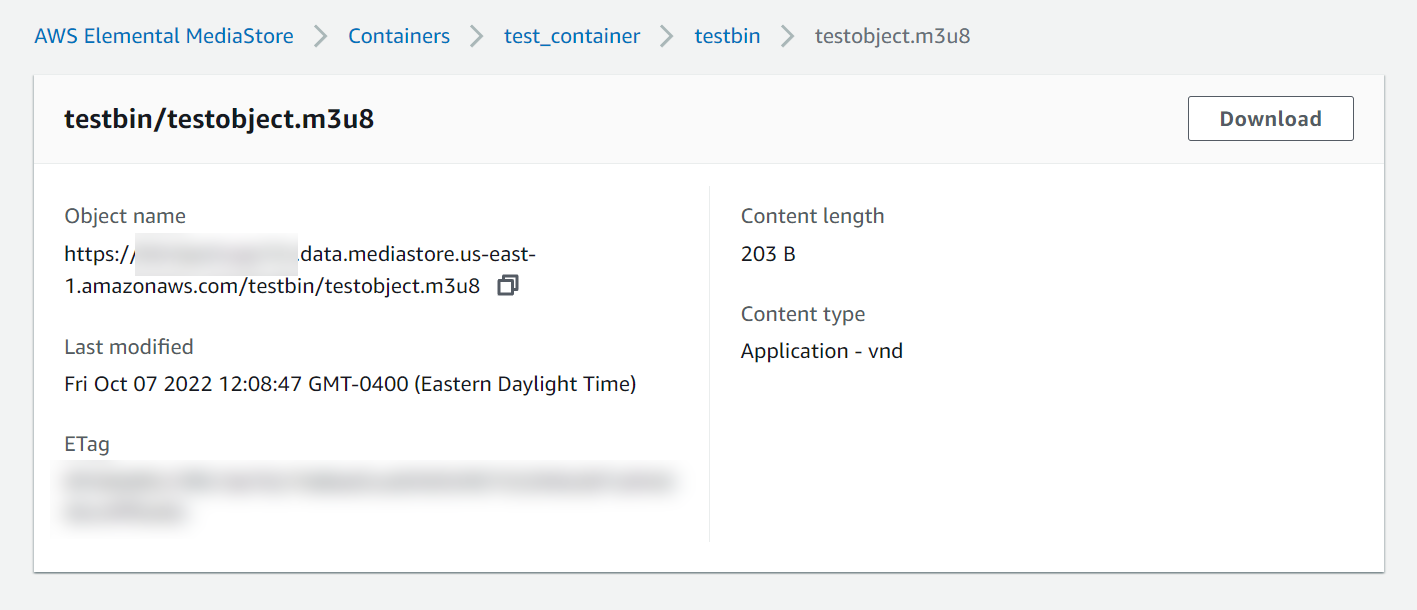Open the testbin folder breadcrumb

(727, 36)
